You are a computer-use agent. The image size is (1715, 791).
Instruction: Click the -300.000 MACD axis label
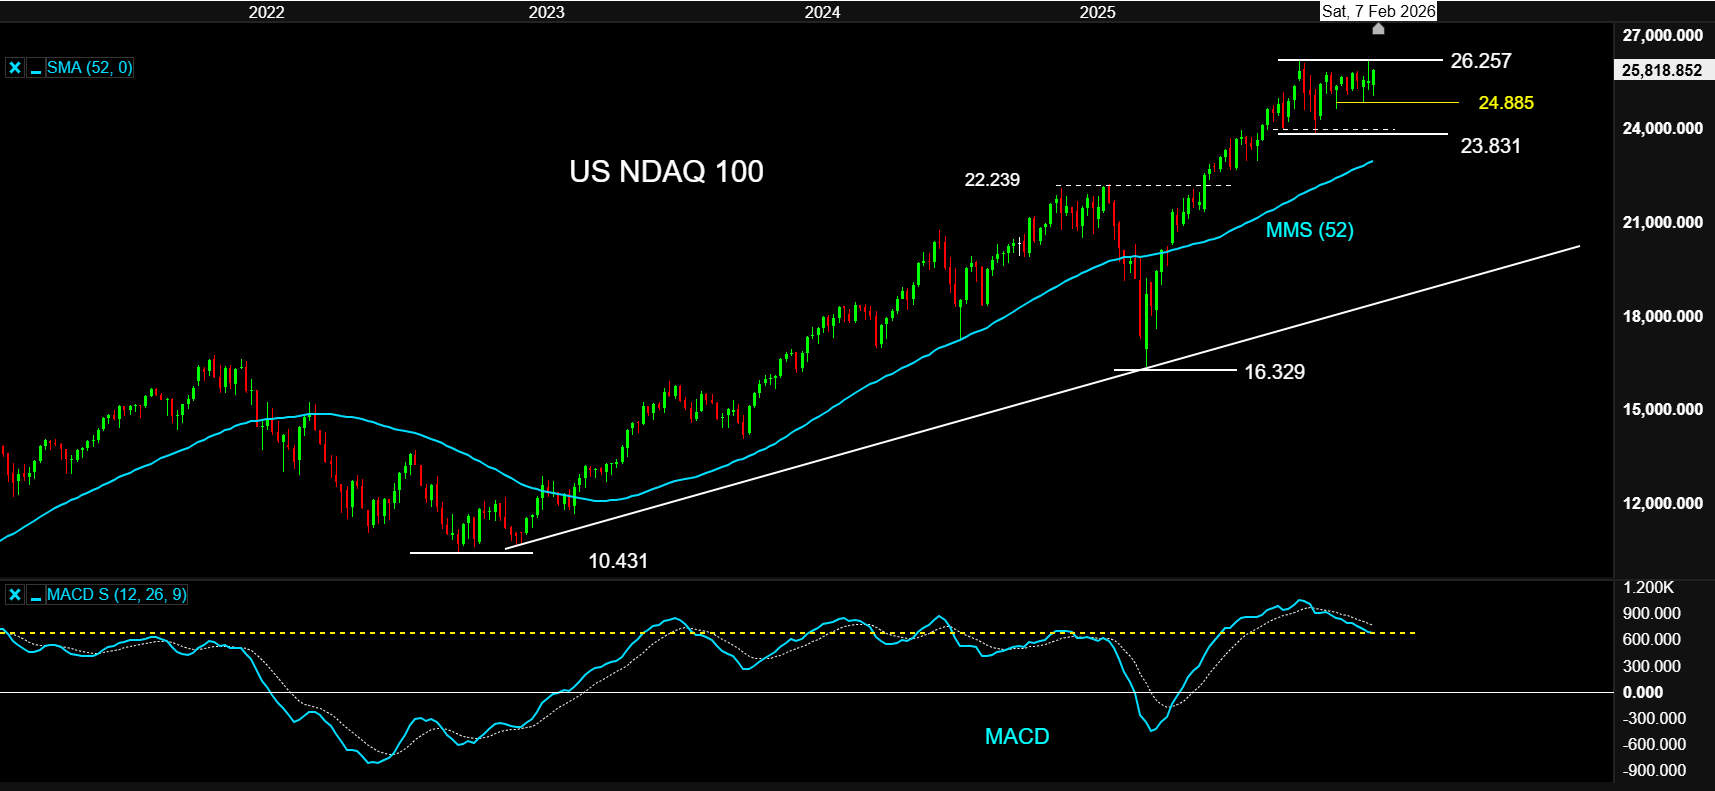[x=1654, y=718]
